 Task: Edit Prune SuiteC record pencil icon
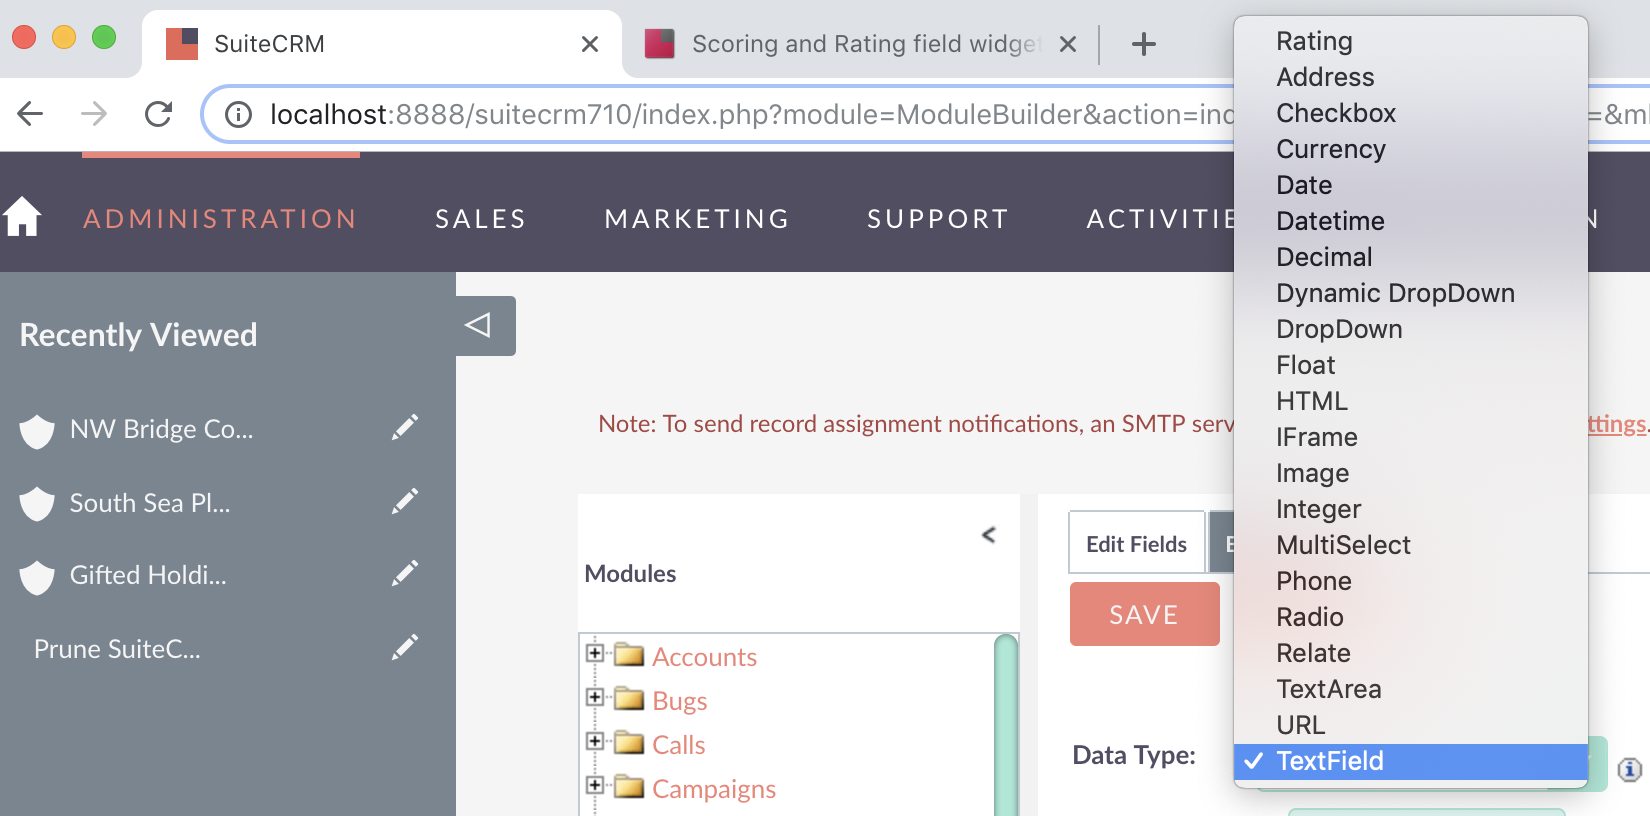click(x=405, y=648)
